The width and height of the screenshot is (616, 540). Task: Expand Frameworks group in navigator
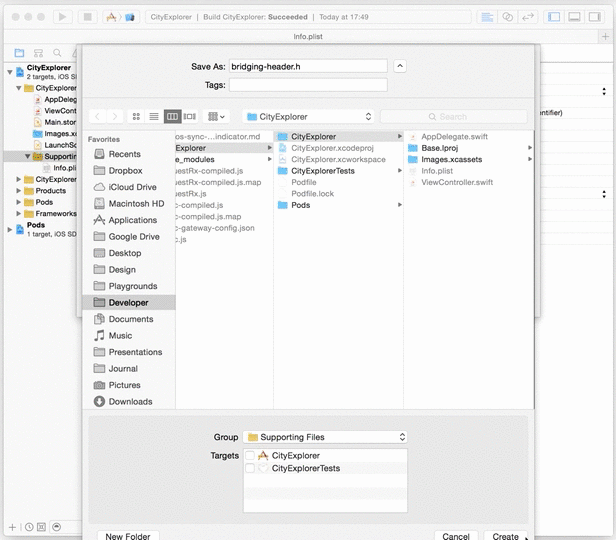[x=18, y=213]
